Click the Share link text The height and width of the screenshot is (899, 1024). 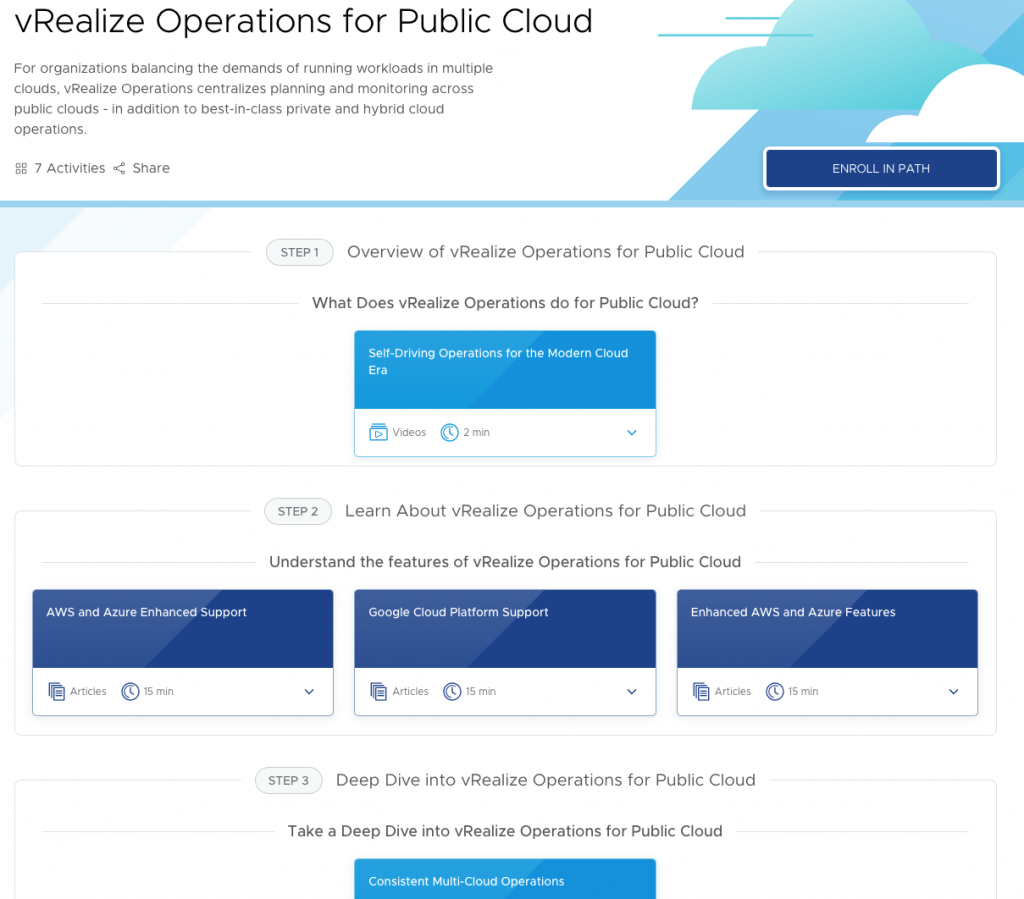click(151, 168)
